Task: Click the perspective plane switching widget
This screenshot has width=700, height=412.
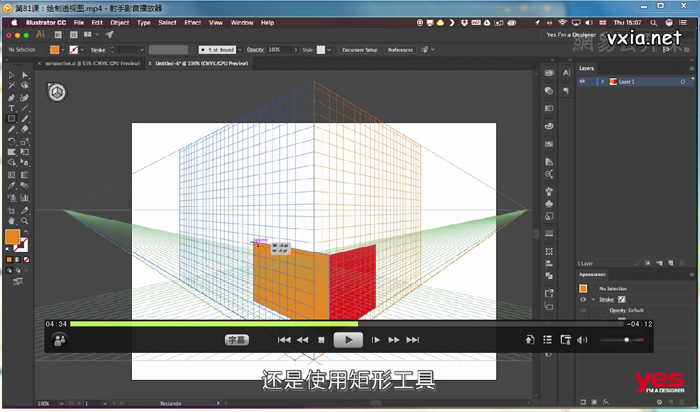Action: point(57,92)
